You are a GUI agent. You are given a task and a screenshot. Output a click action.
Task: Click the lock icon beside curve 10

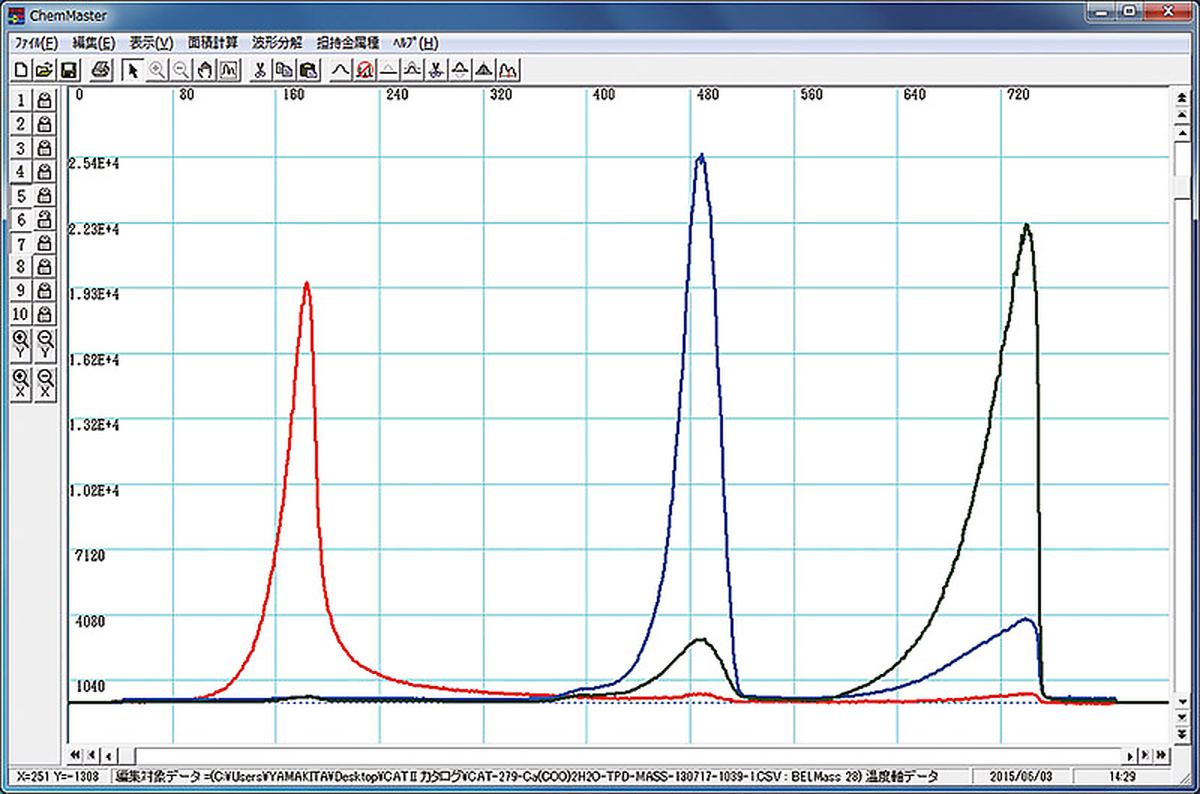[46, 314]
